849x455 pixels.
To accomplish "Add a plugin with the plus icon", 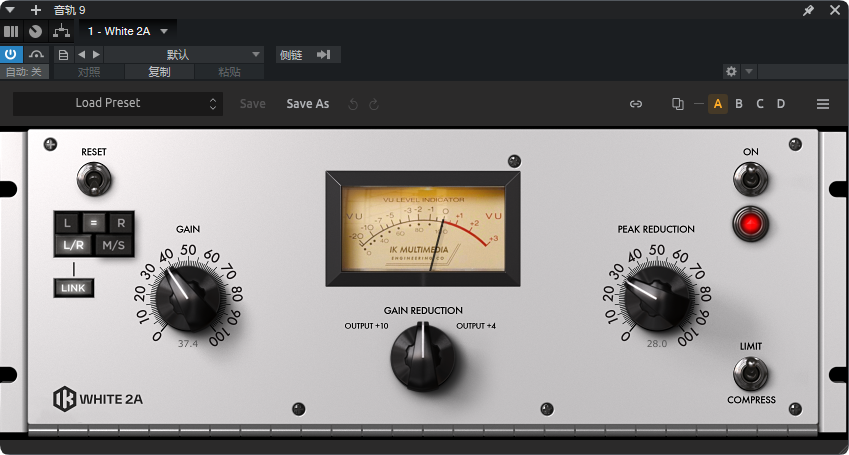I will pos(36,10).
